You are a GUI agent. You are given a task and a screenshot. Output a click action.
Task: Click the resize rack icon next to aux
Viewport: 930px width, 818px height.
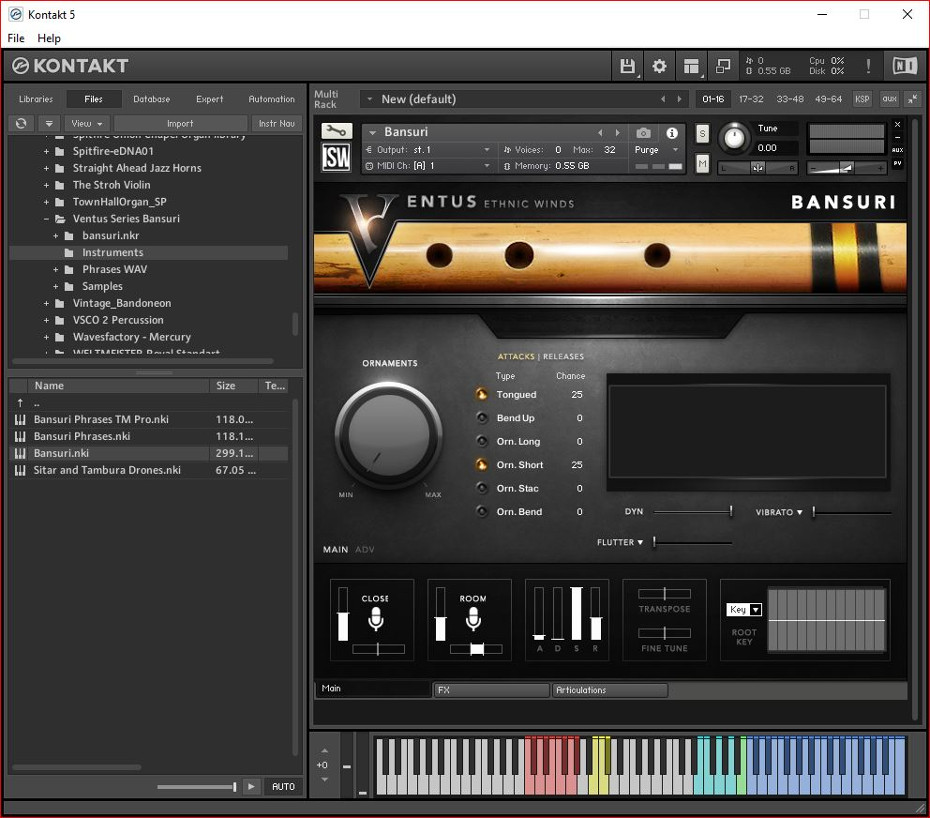tap(912, 99)
